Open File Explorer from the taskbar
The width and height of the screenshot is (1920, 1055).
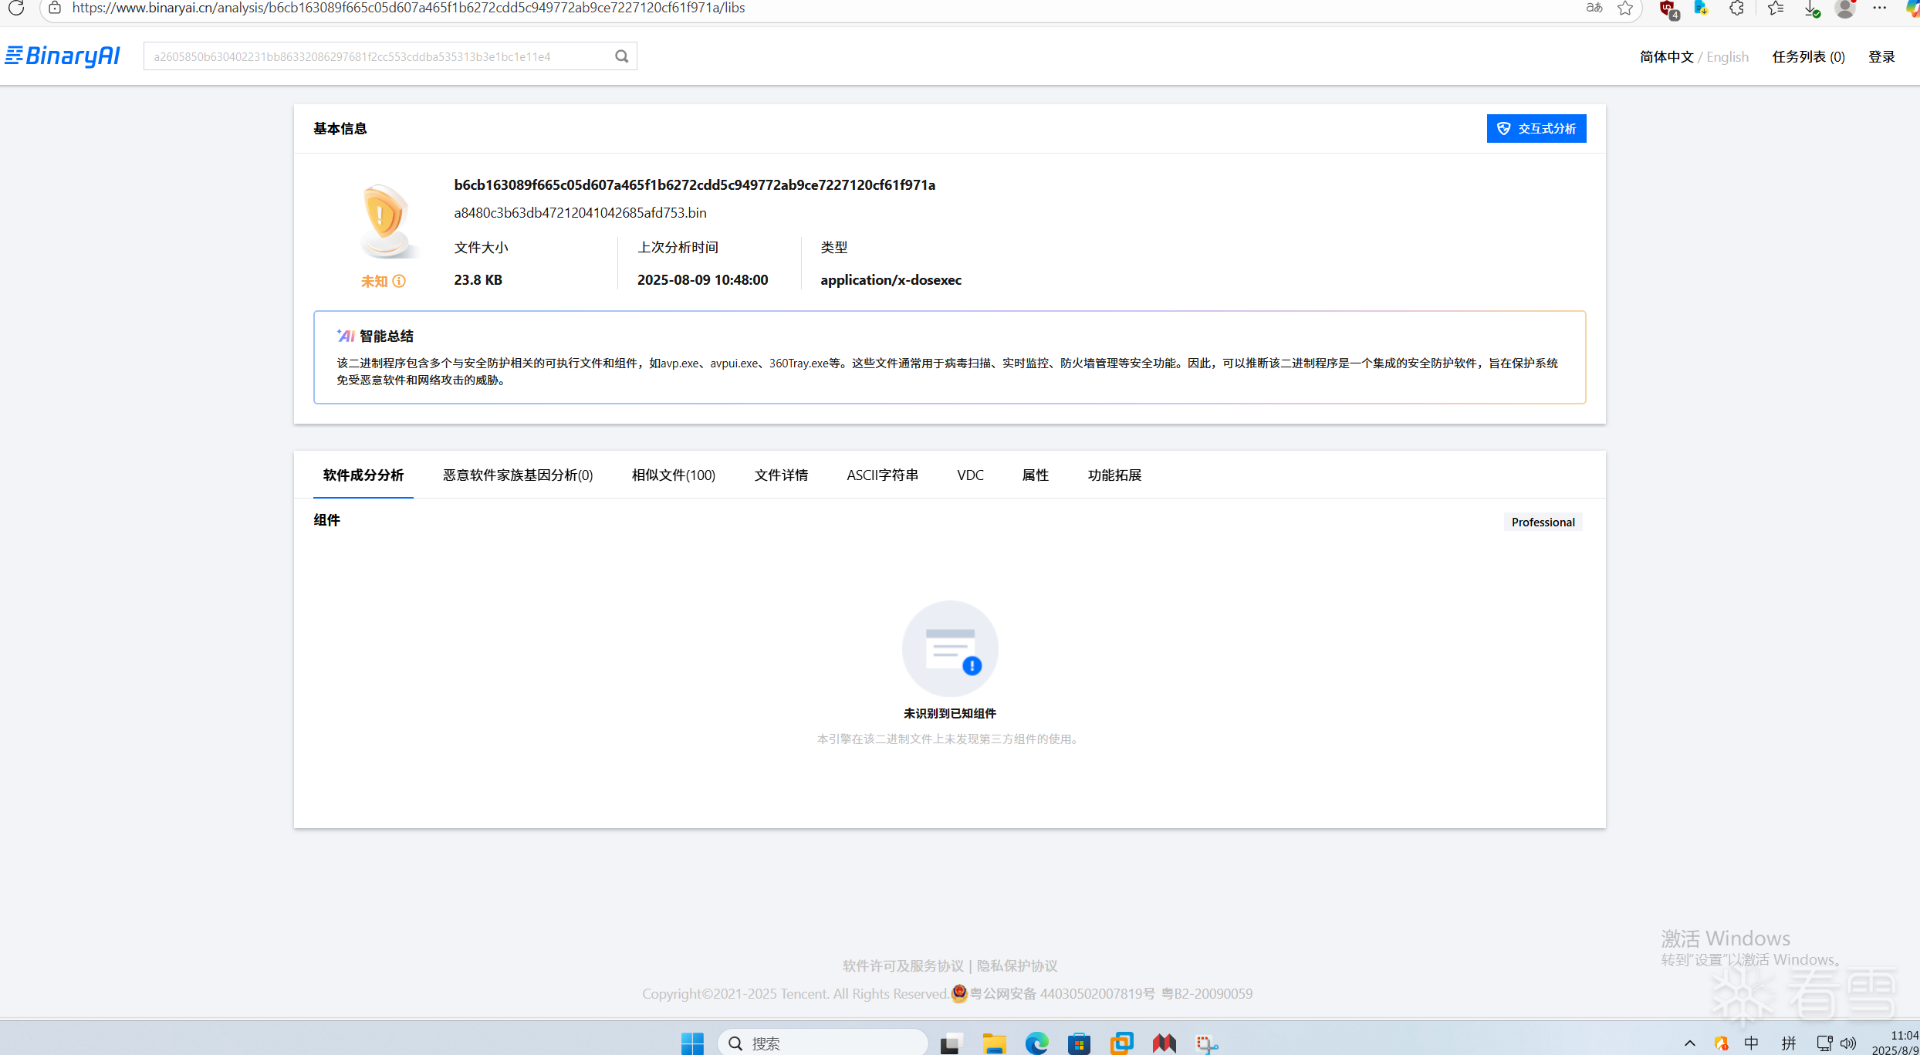(x=994, y=1044)
